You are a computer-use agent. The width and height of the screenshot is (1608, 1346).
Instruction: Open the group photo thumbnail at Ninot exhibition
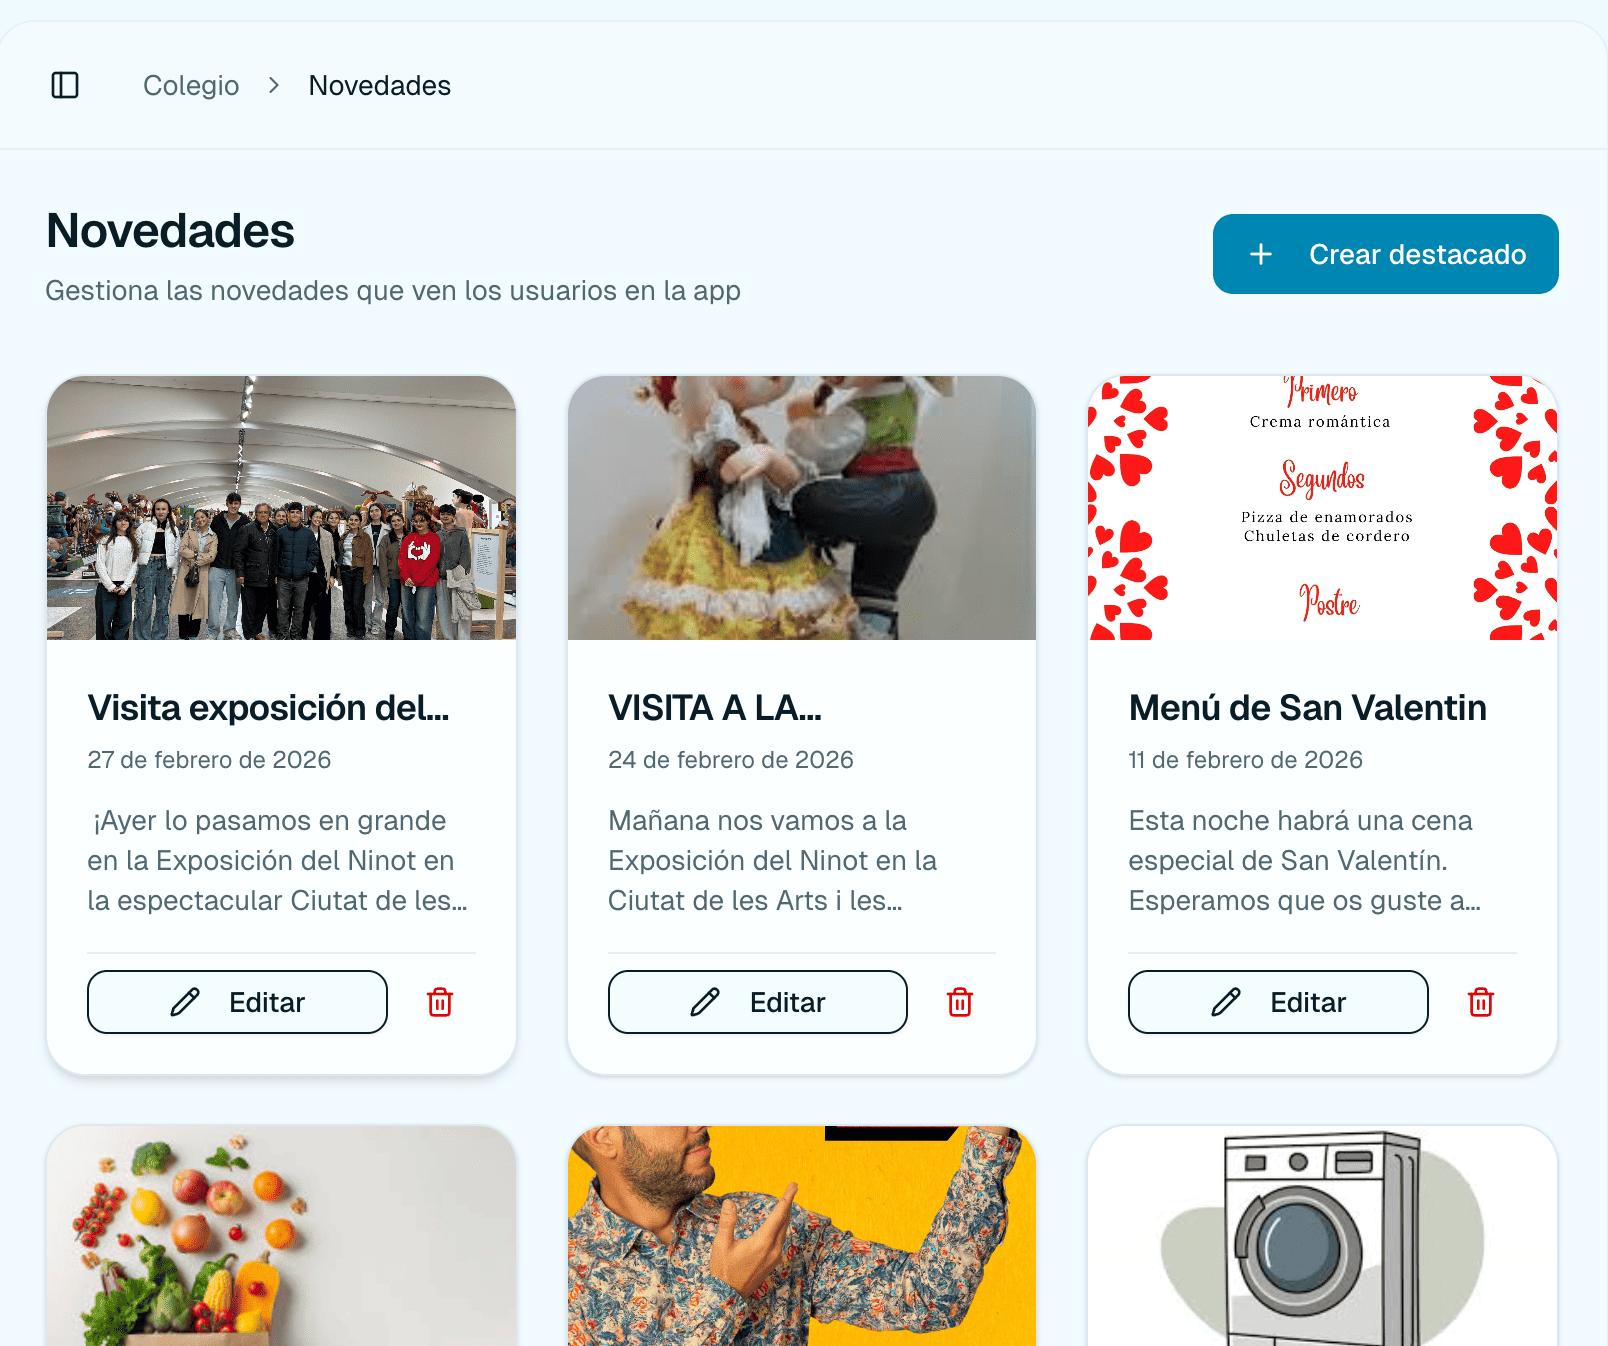pyautogui.click(x=281, y=508)
